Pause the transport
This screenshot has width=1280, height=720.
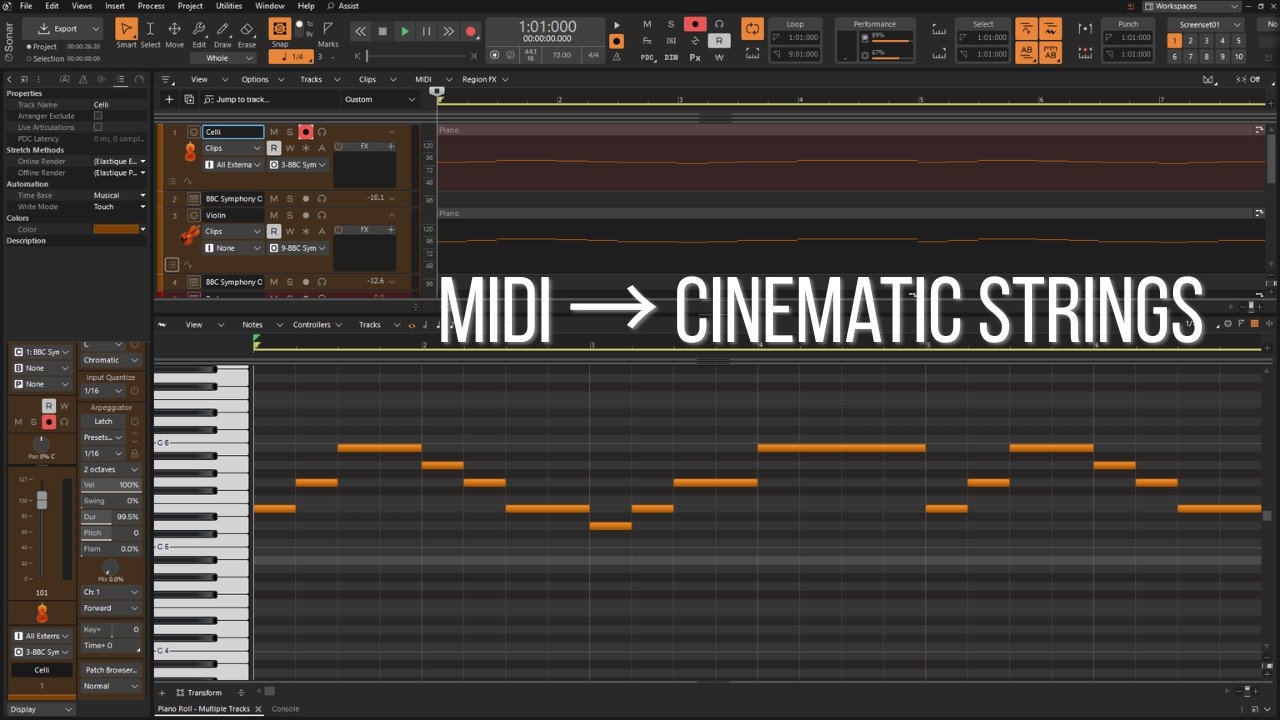coord(426,32)
